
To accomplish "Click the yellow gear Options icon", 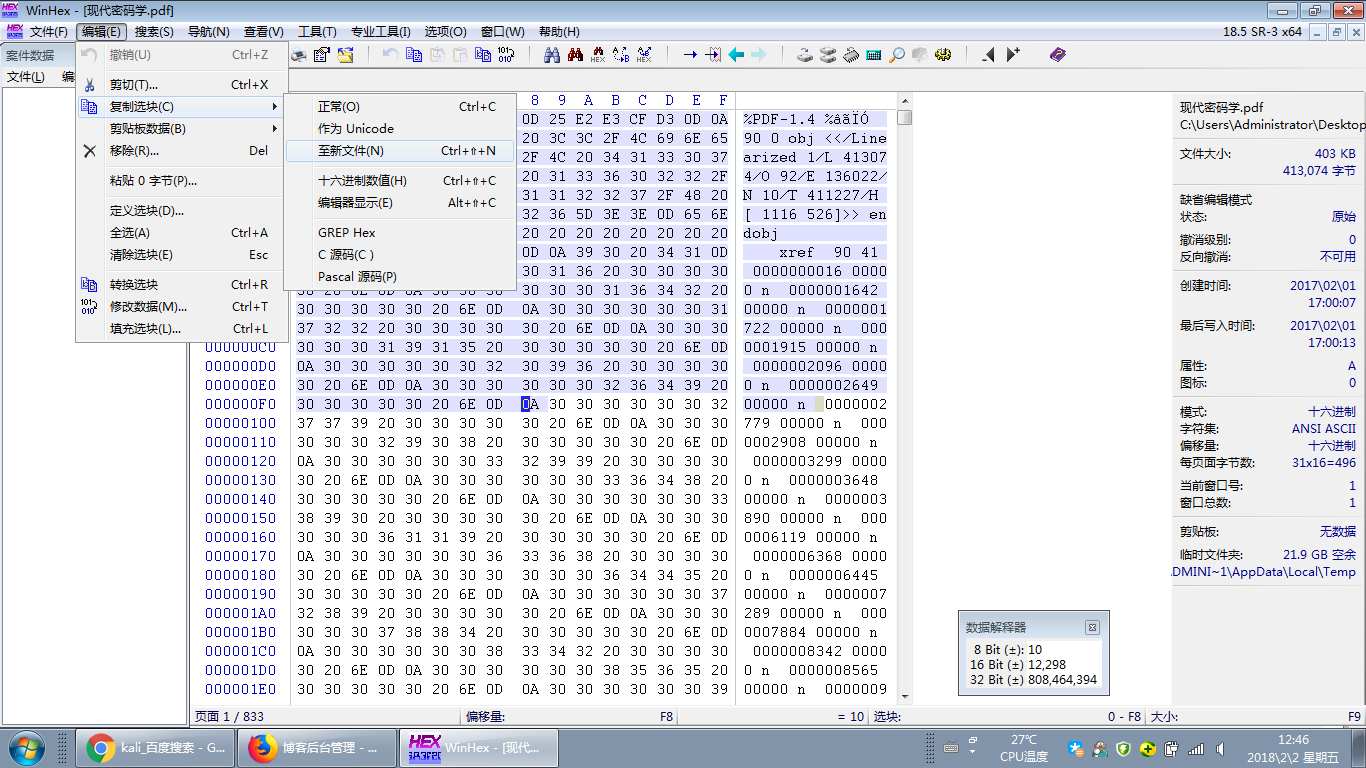I will click(x=942, y=55).
